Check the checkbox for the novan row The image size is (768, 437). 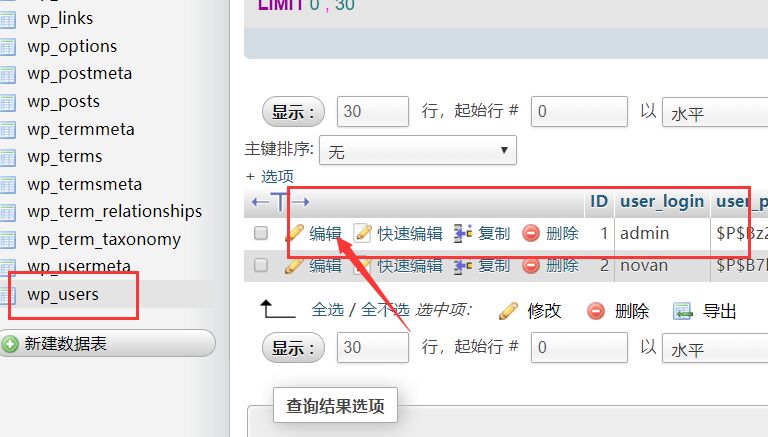pos(261,266)
